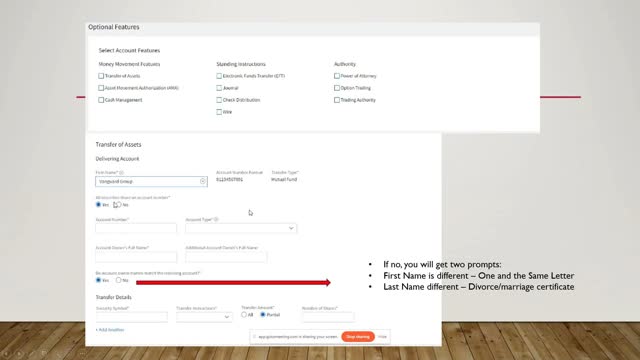Click the Add Another link

[x=110, y=330]
